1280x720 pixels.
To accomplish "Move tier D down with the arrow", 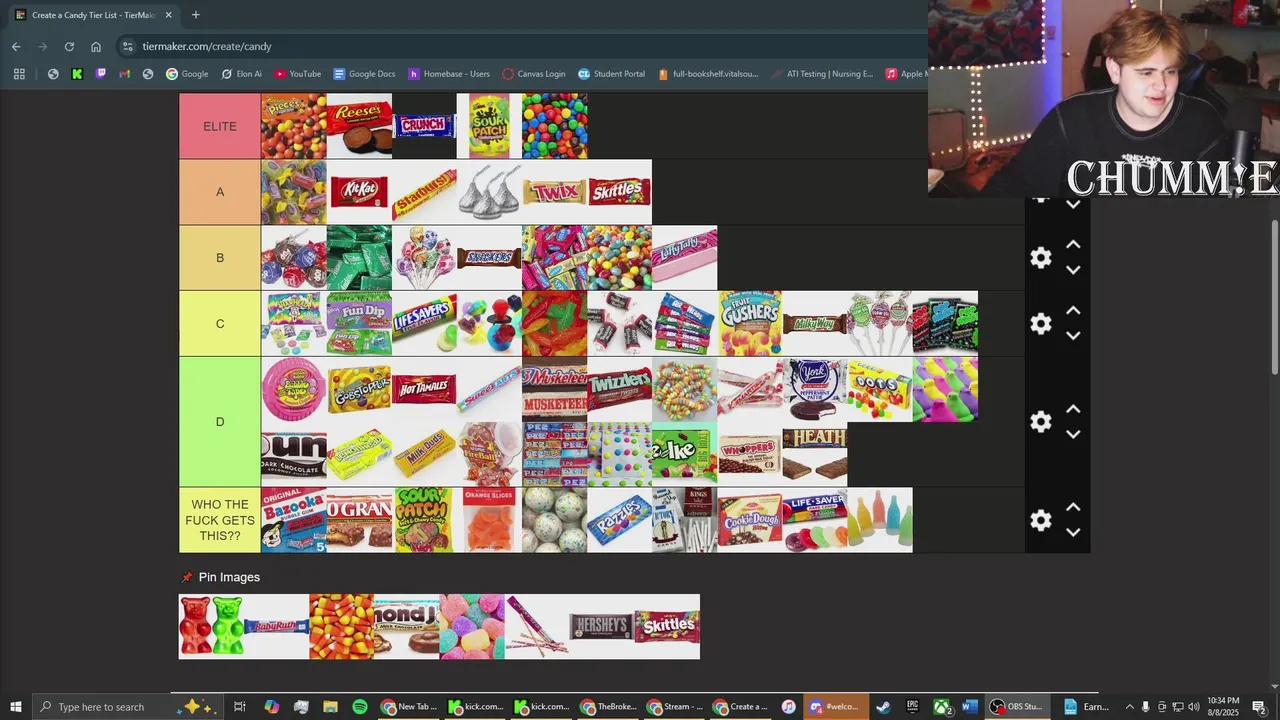I will [1073, 434].
